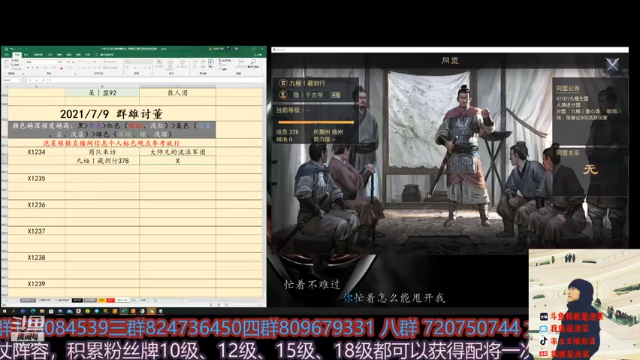Switch to the black sheet tab
Screen dimensions: 640x360
pos(77,300)
